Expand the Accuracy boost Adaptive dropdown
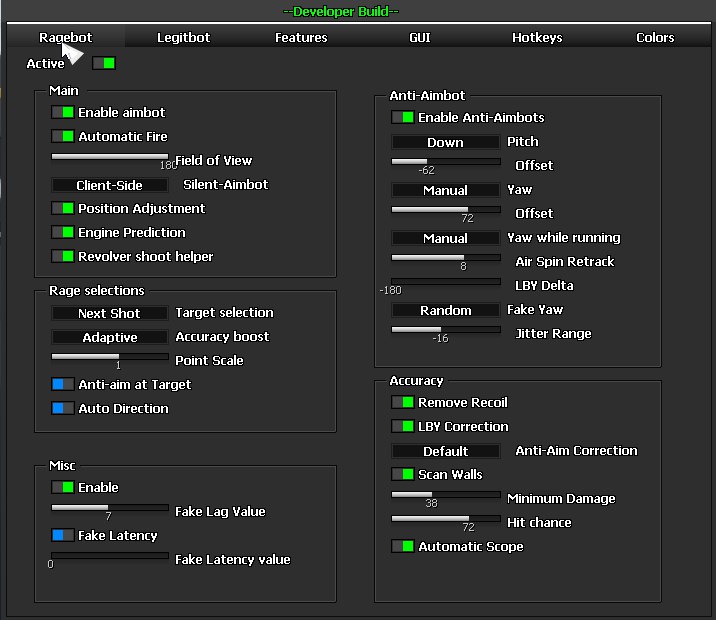 pyautogui.click(x=109, y=337)
